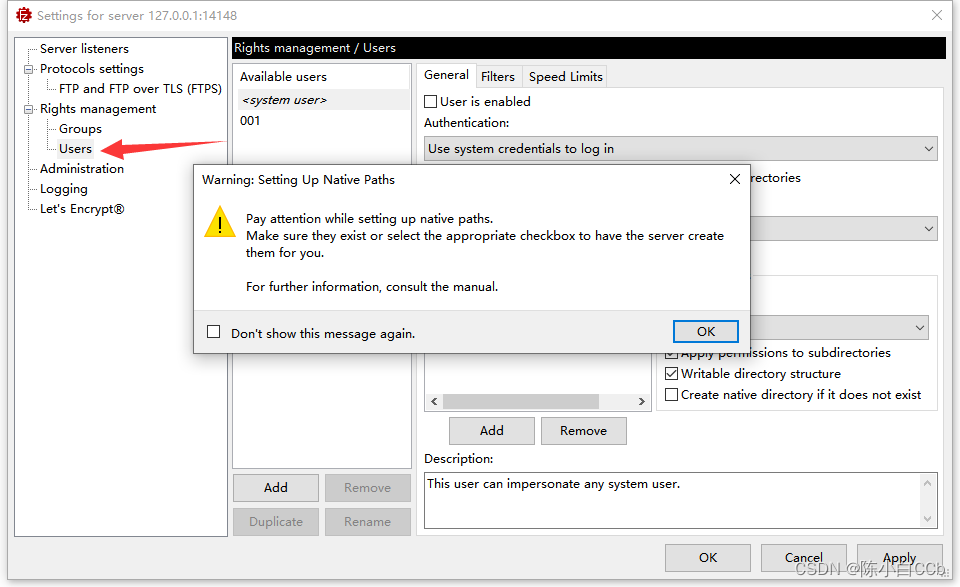Click the FileZilla Server title bar icon
Viewport: 960px width, 587px height.
23,15
